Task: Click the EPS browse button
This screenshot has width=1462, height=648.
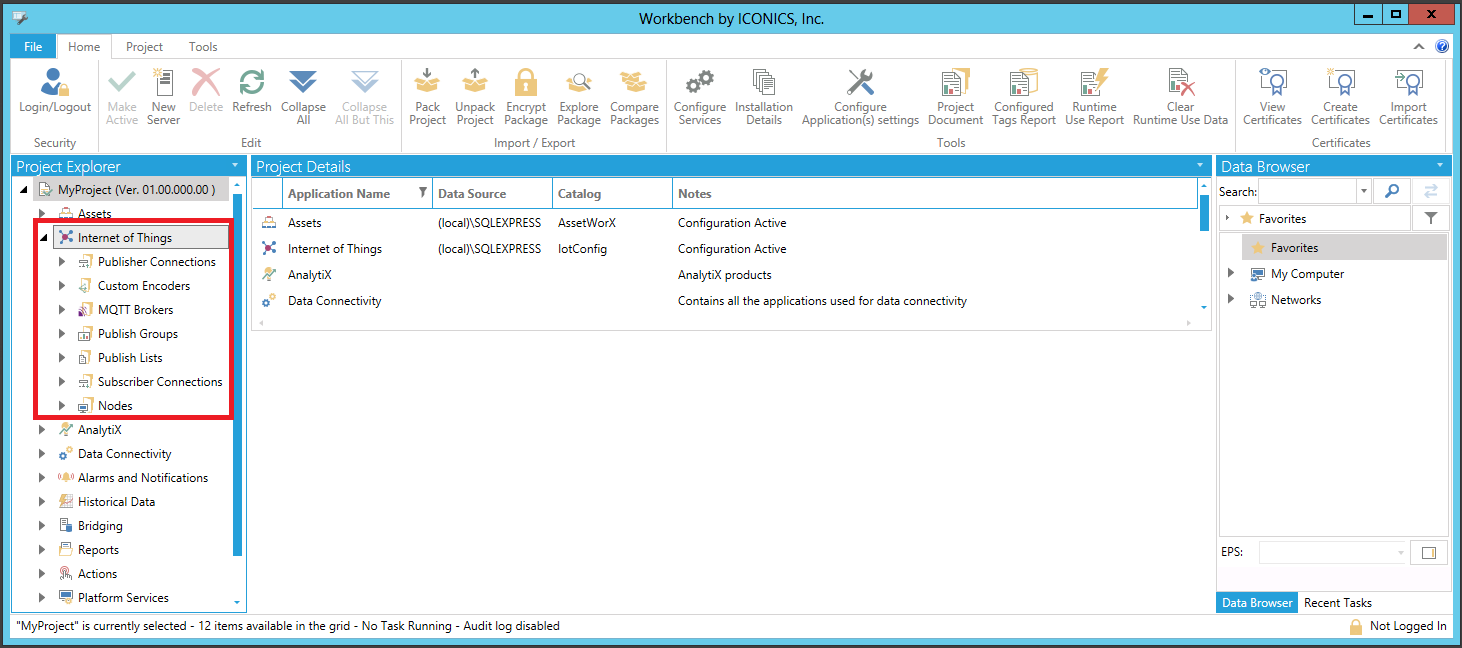Action: coord(1428,553)
